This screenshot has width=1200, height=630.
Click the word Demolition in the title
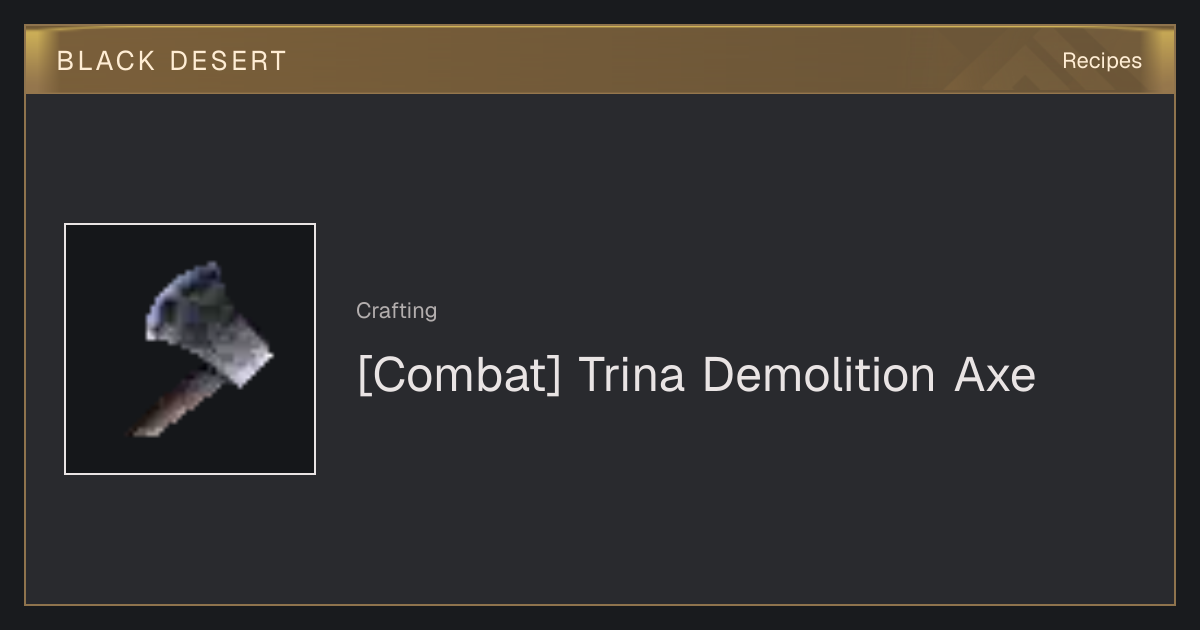(819, 375)
